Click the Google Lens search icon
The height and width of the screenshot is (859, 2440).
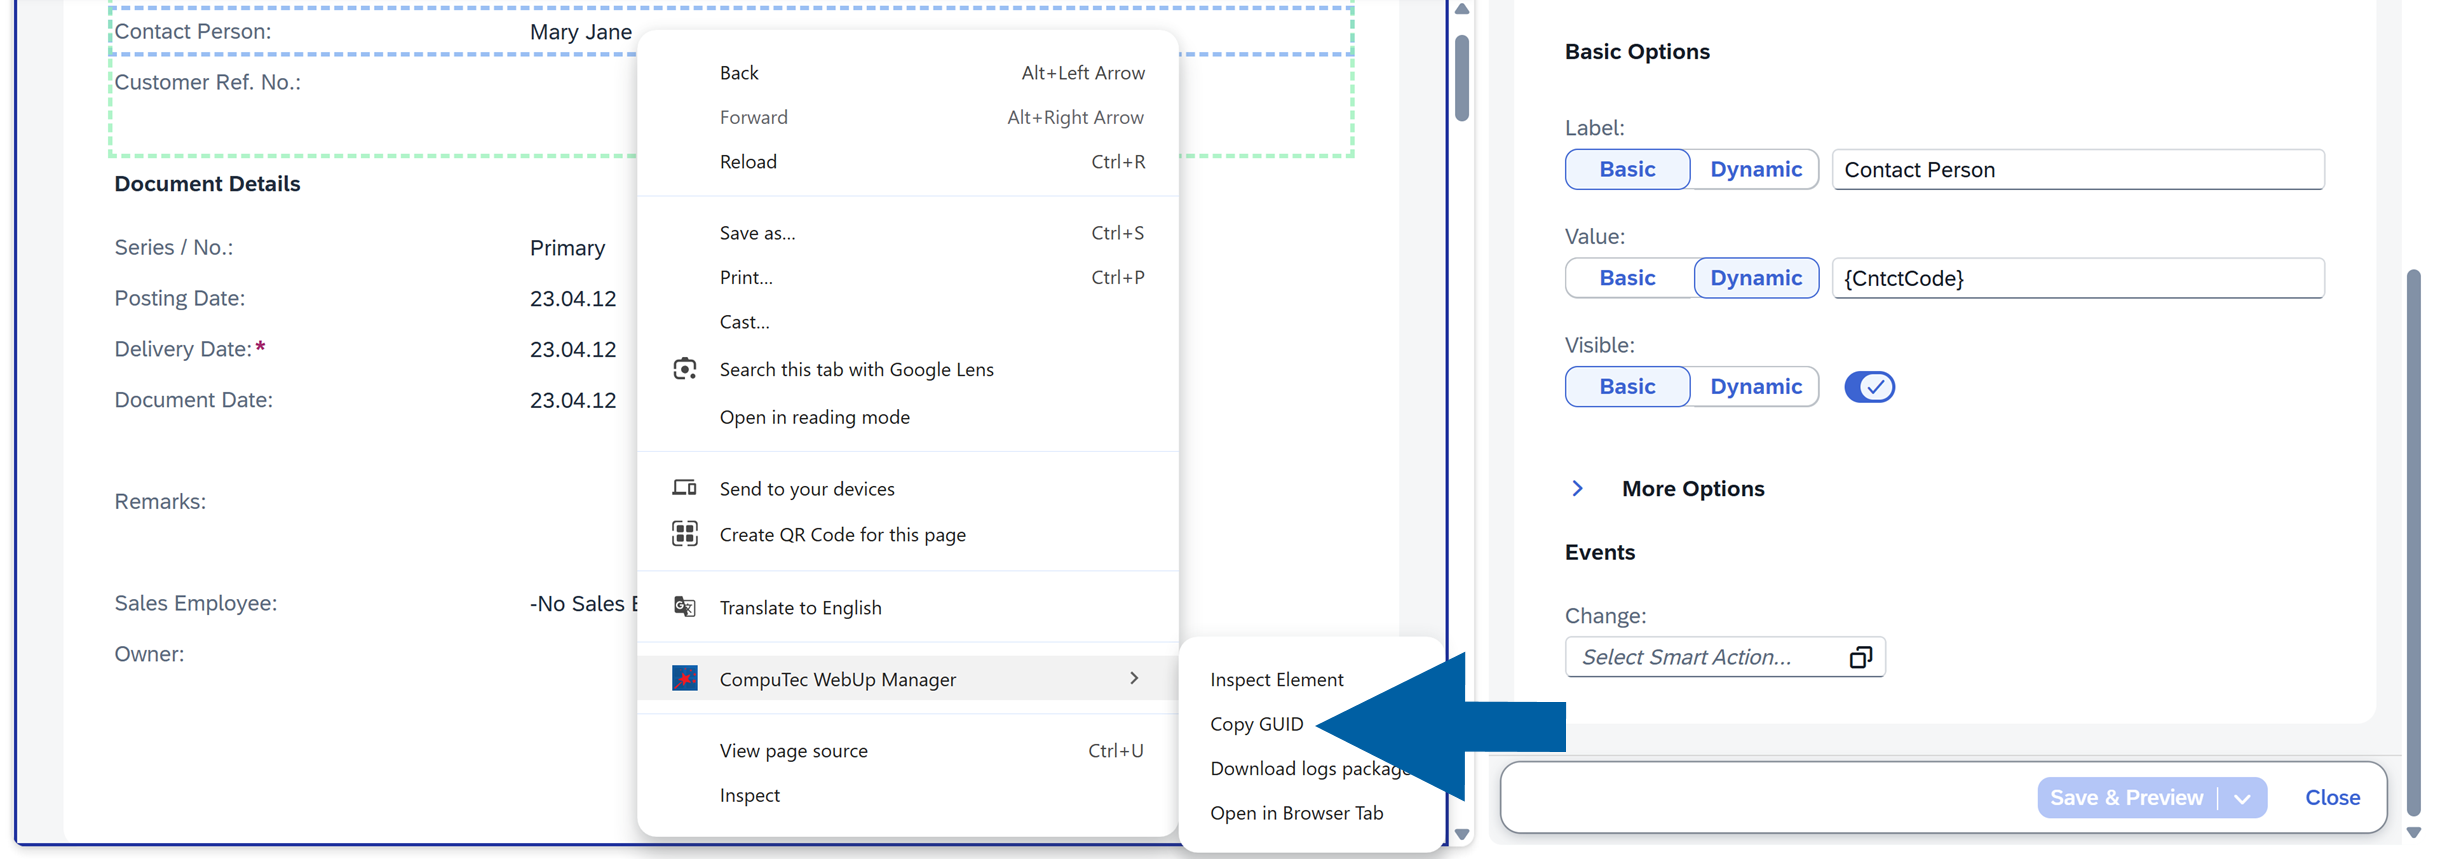pyautogui.click(x=684, y=369)
